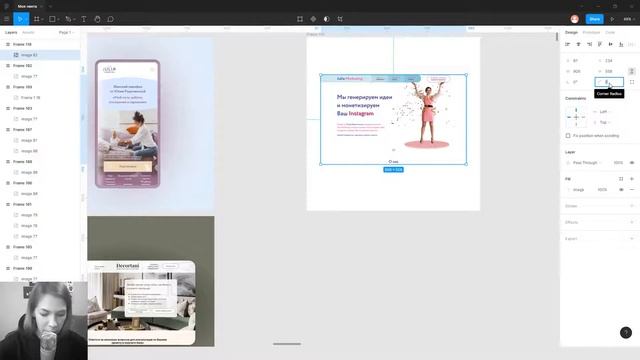Toggle Image fill visibility eye
640x360 pixels.
point(621,190)
